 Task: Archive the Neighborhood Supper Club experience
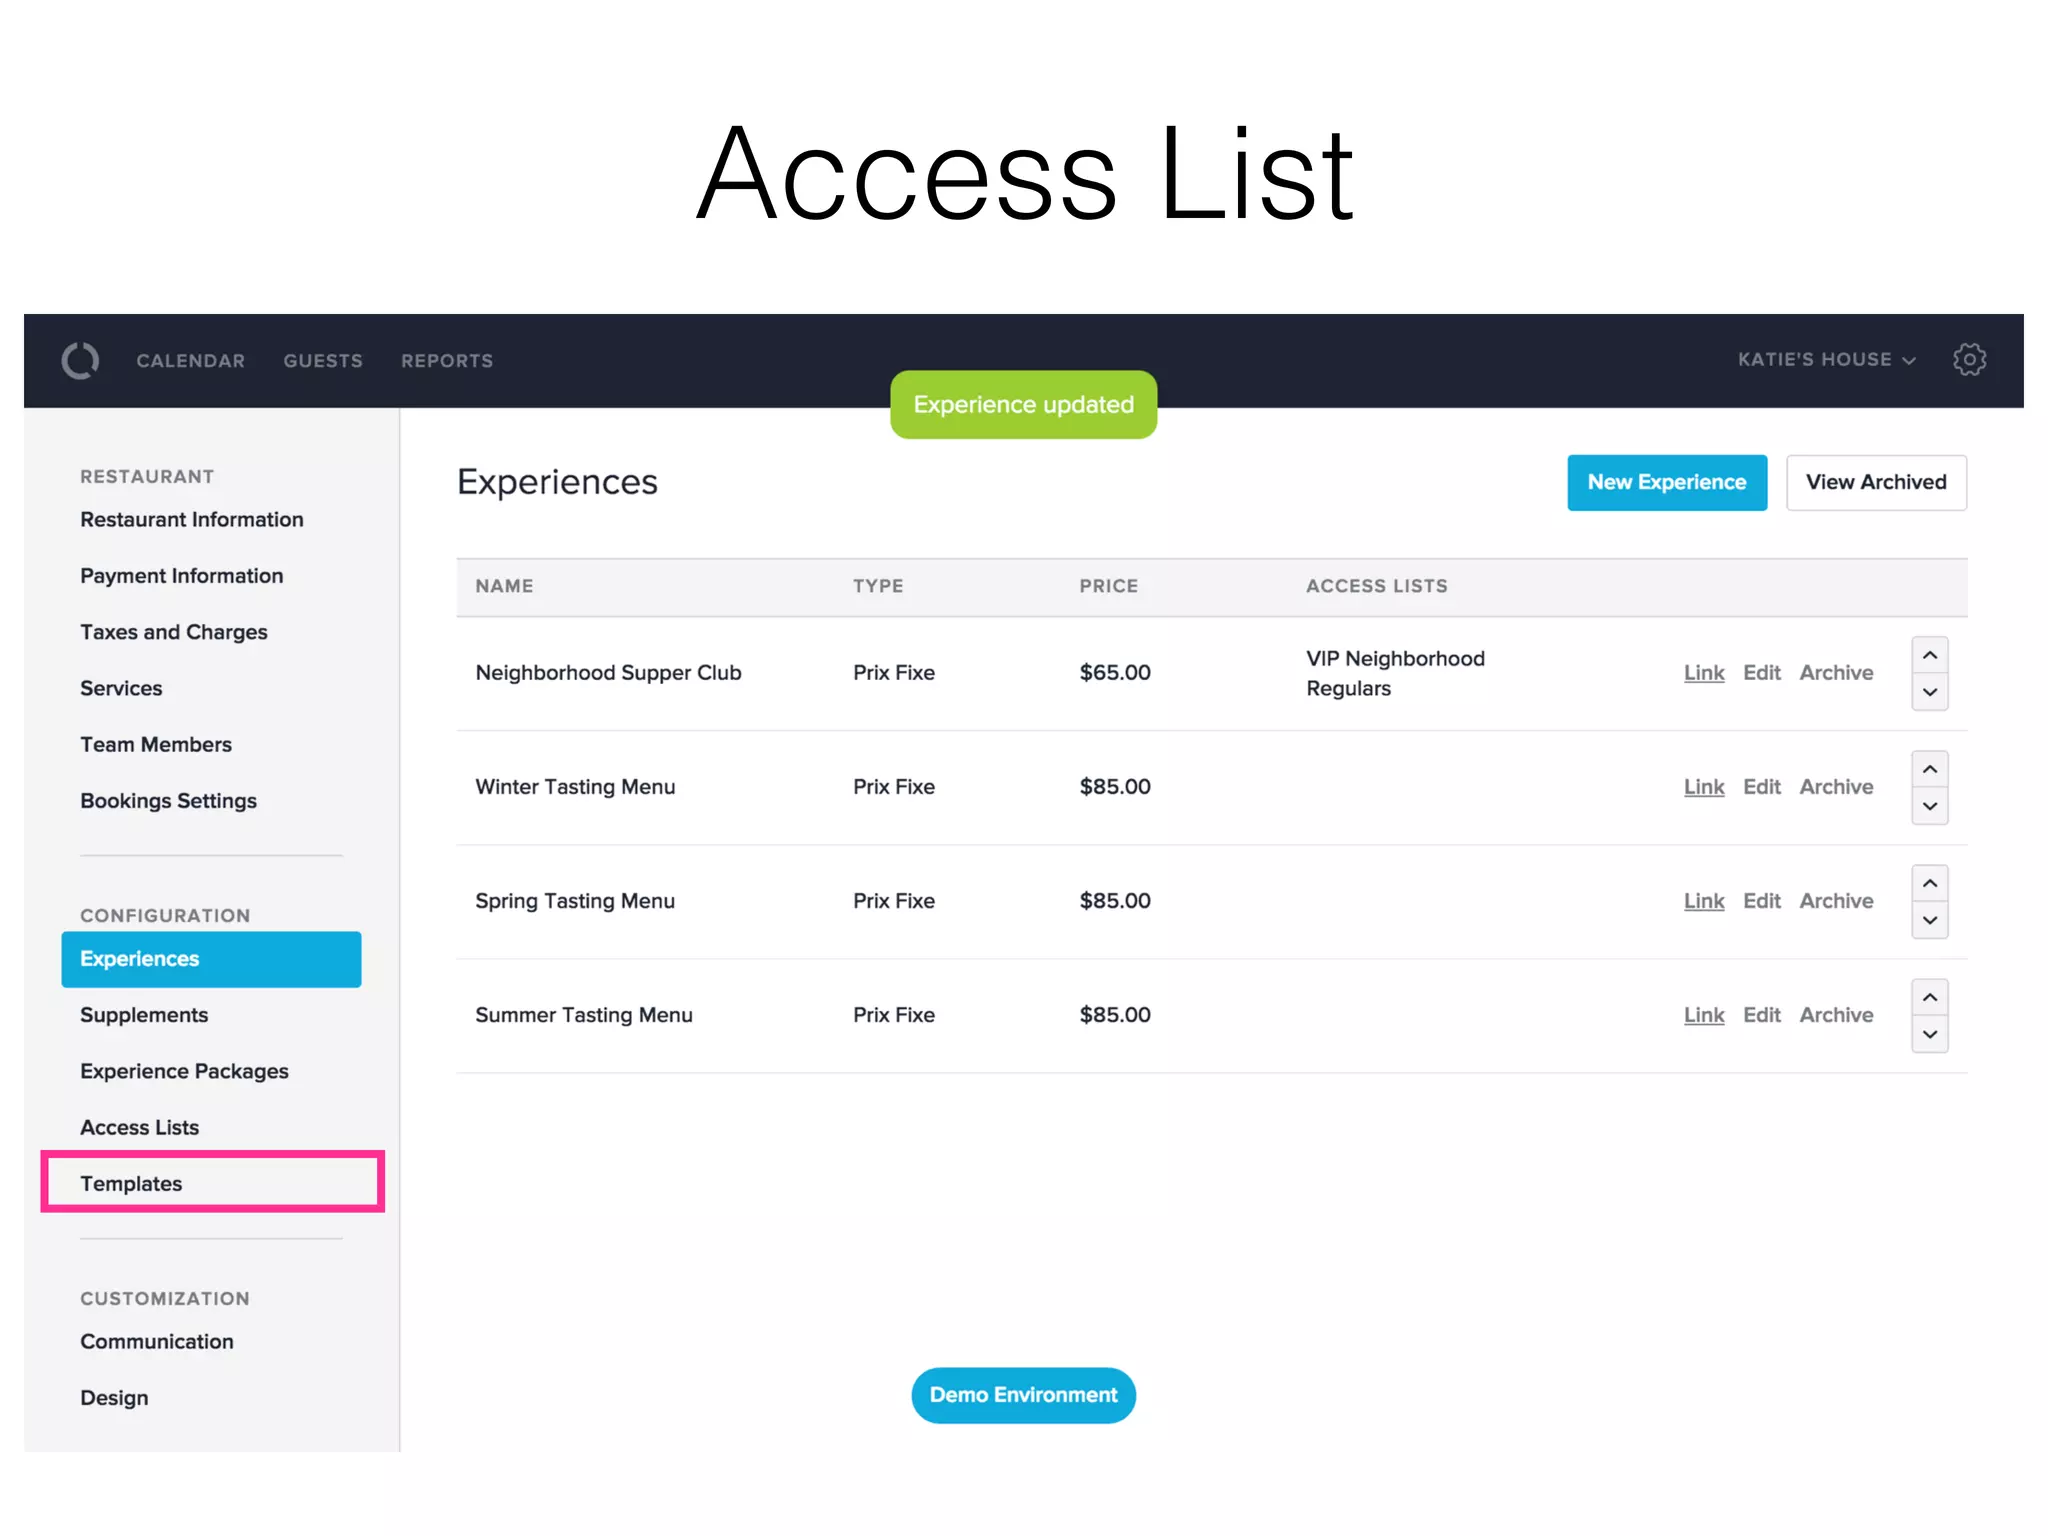(1836, 673)
